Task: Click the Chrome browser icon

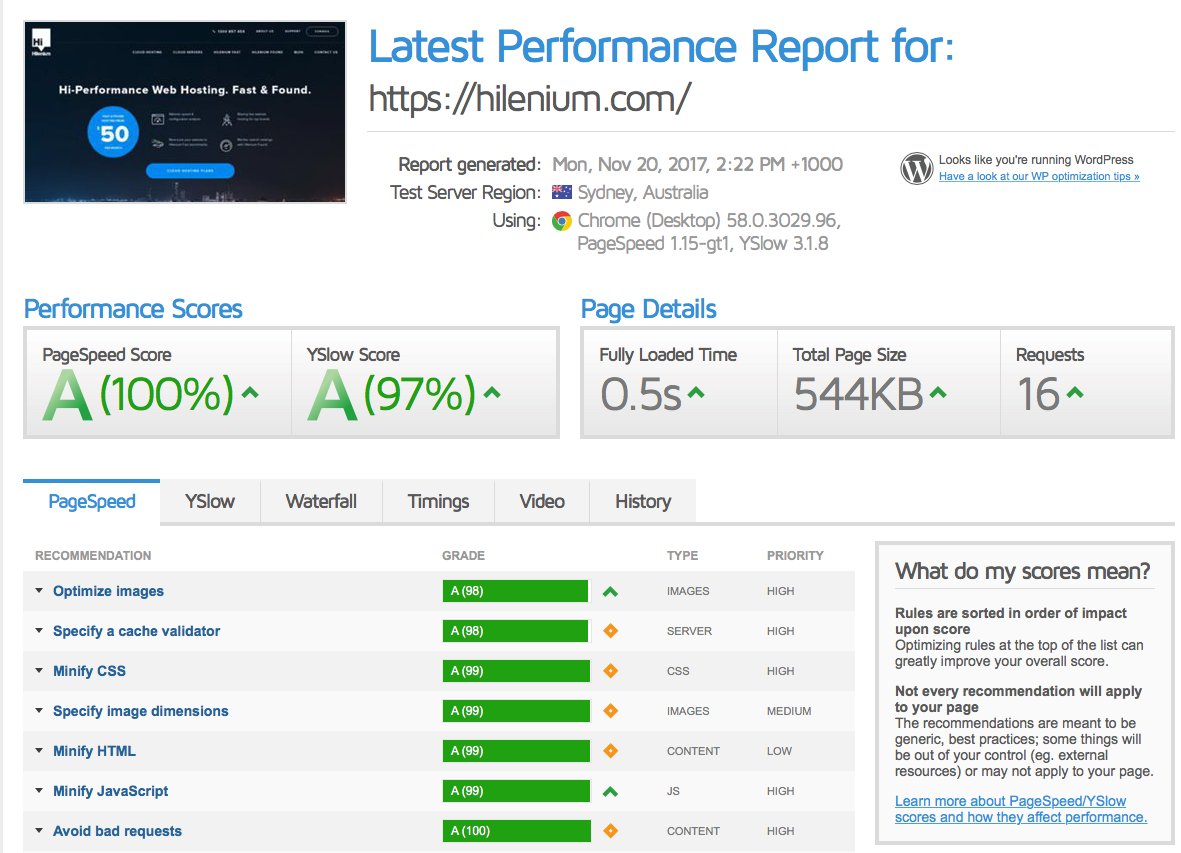Action: (x=561, y=221)
